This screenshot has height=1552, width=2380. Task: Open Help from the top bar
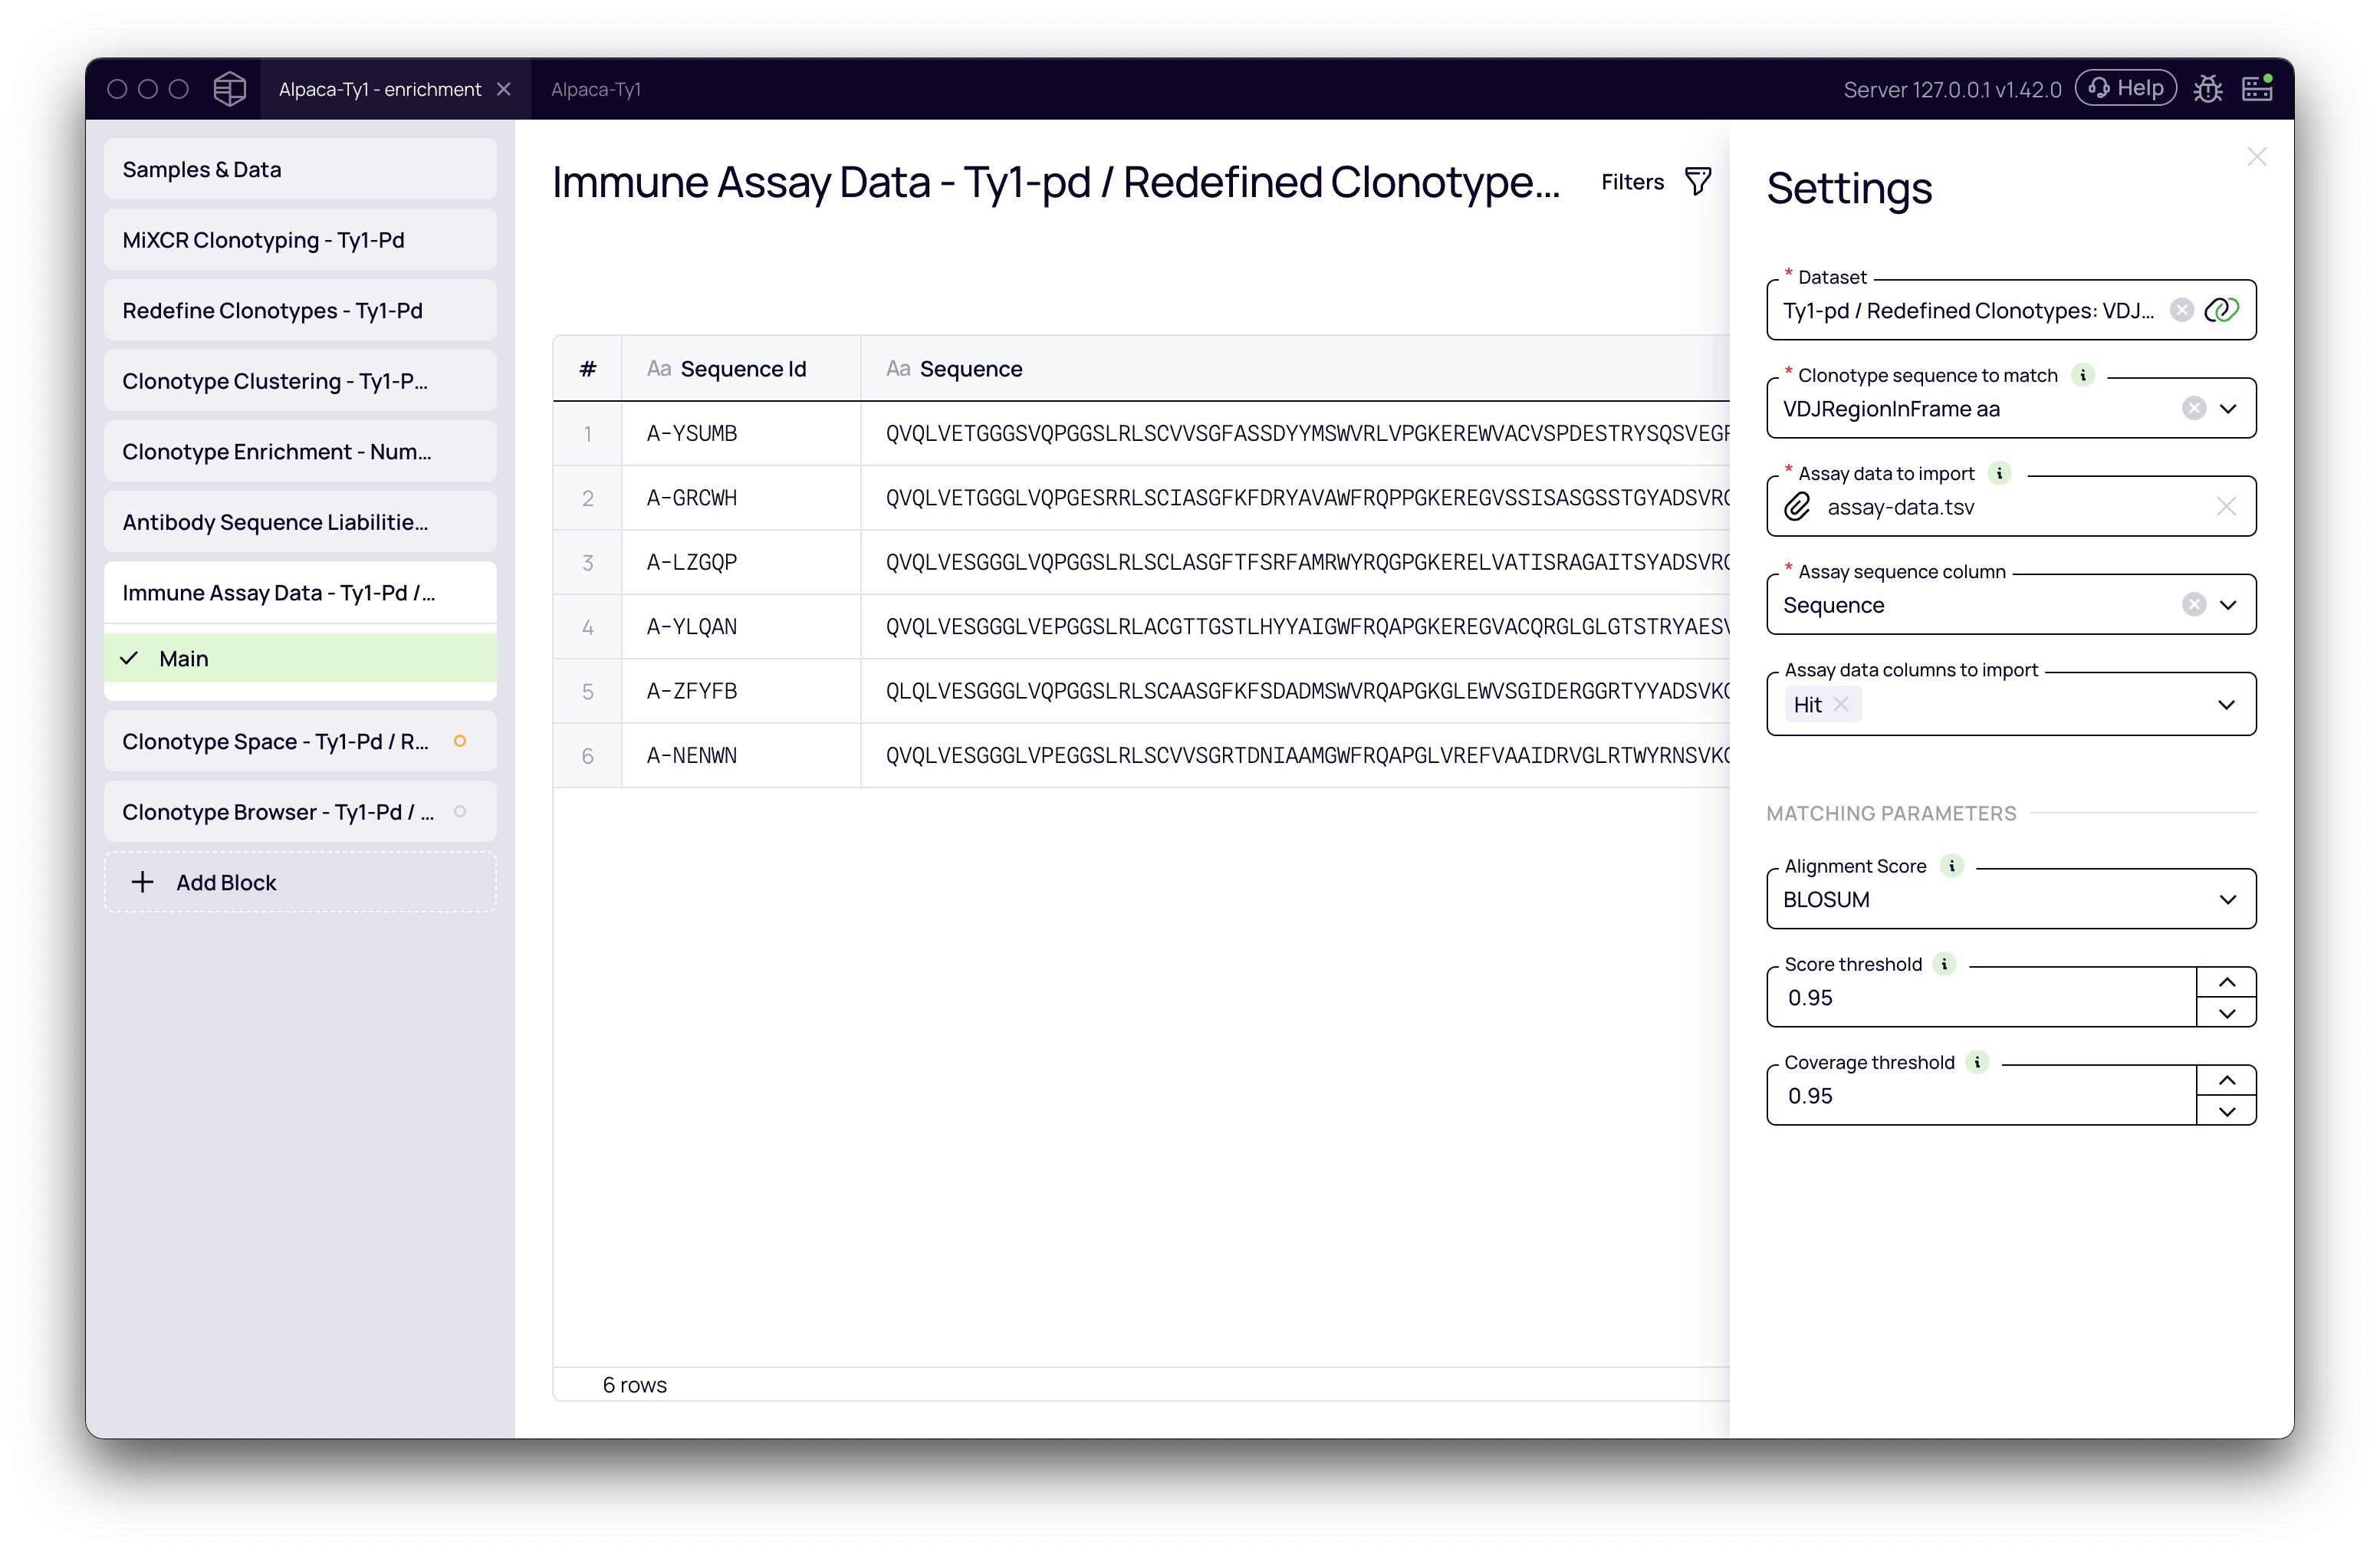point(2125,87)
